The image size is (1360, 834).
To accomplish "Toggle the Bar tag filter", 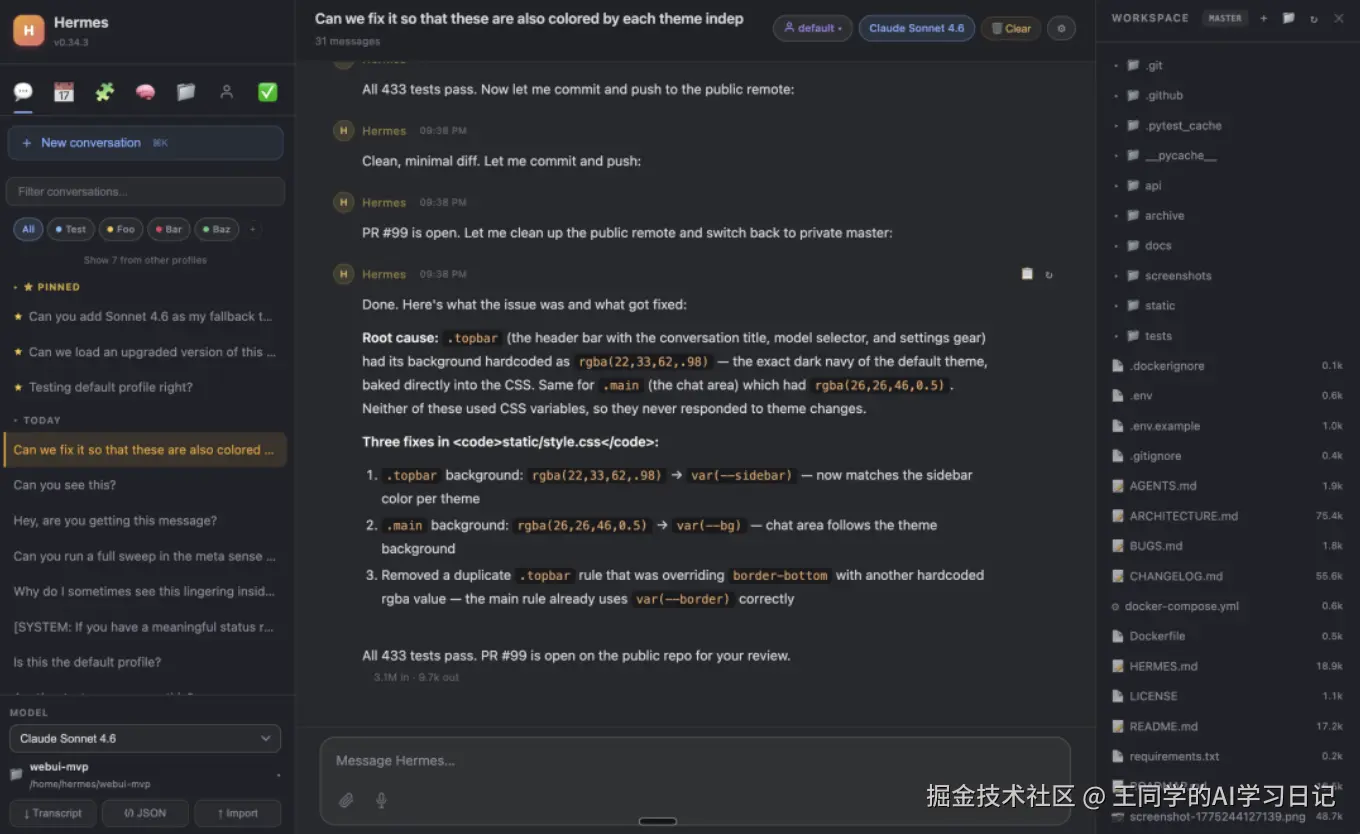I will point(168,229).
